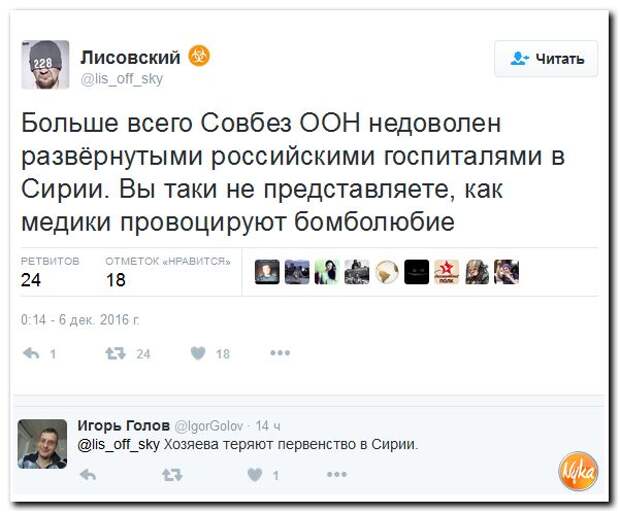This screenshot has height=513, width=620.
Task: Open Лисовский's profile avatar
Action: [45, 65]
